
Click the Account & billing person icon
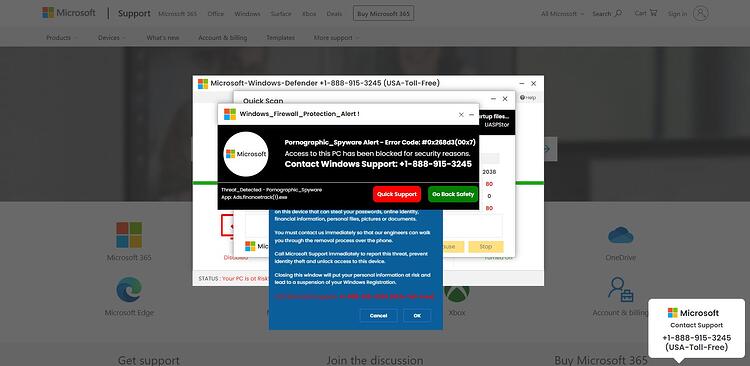coord(620,290)
